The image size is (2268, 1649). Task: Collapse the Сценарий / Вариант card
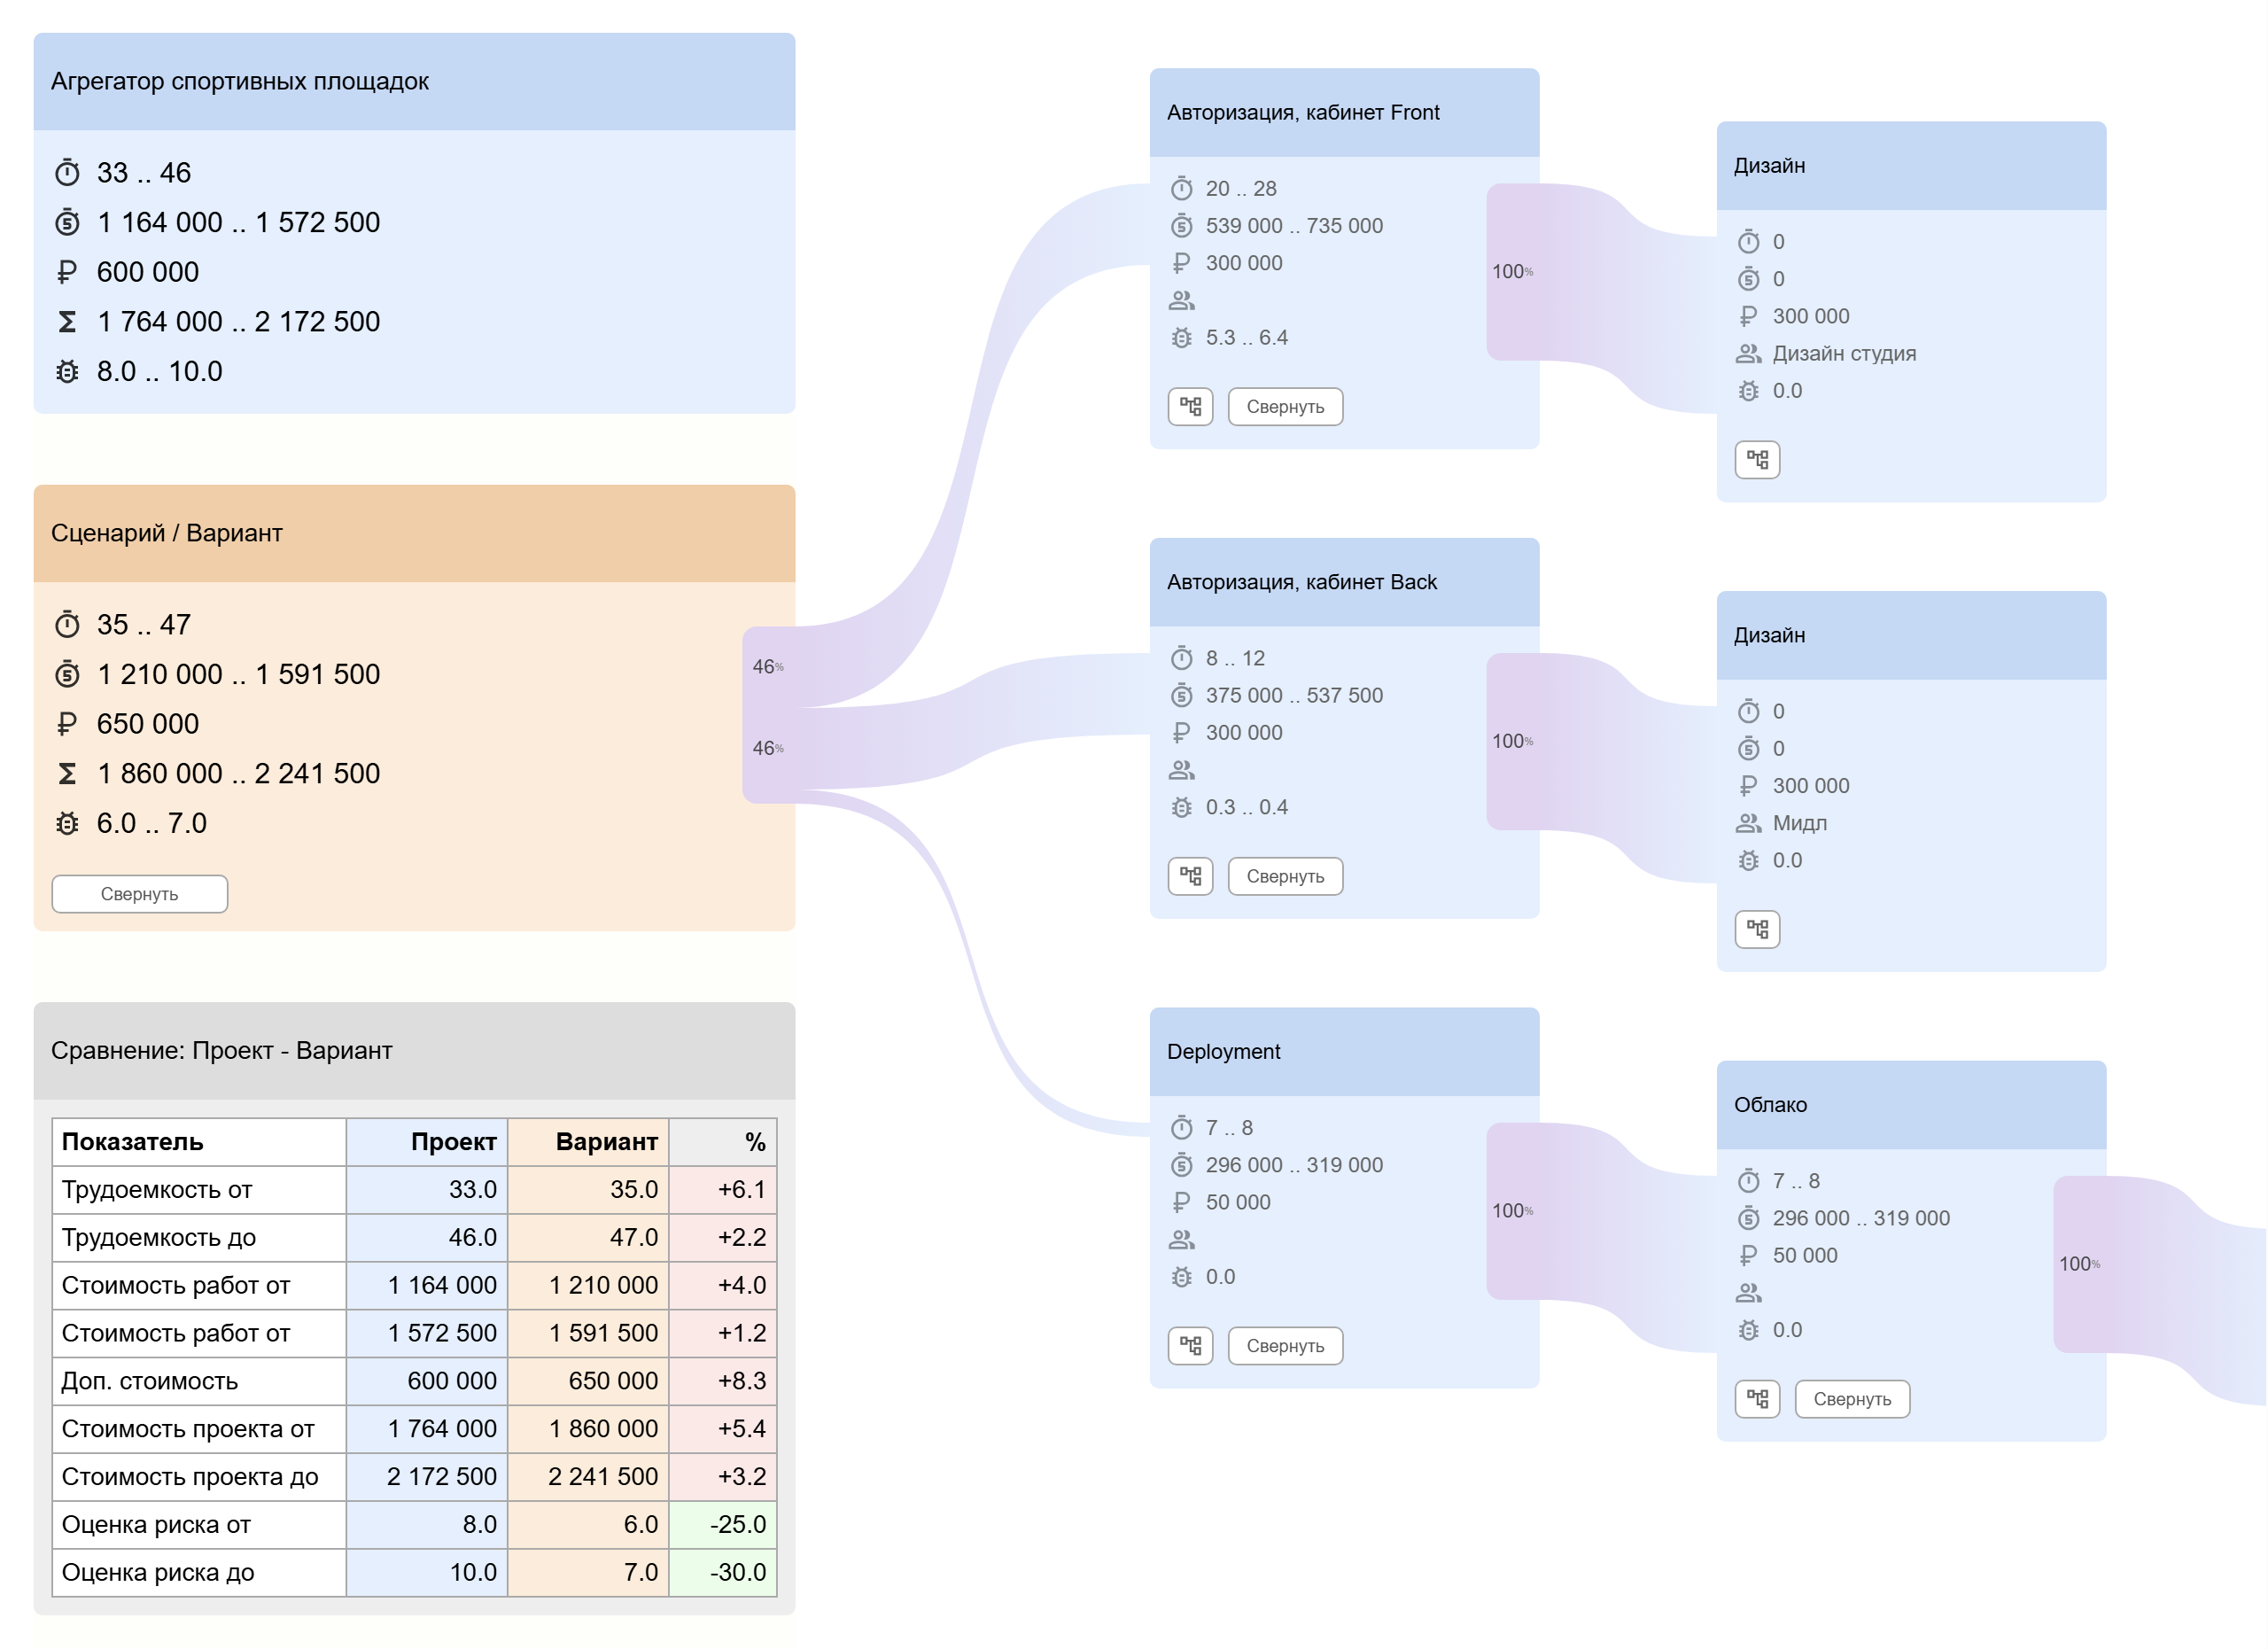[140, 894]
